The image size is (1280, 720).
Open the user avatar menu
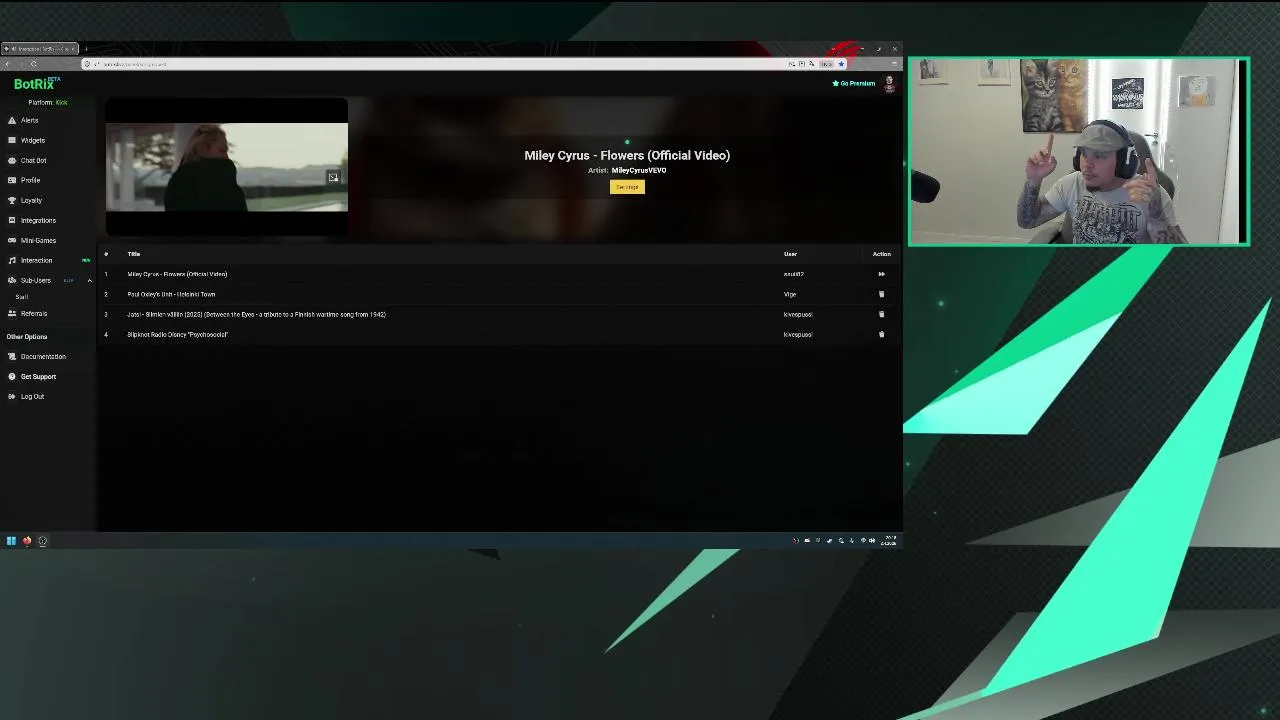click(x=889, y=84)
